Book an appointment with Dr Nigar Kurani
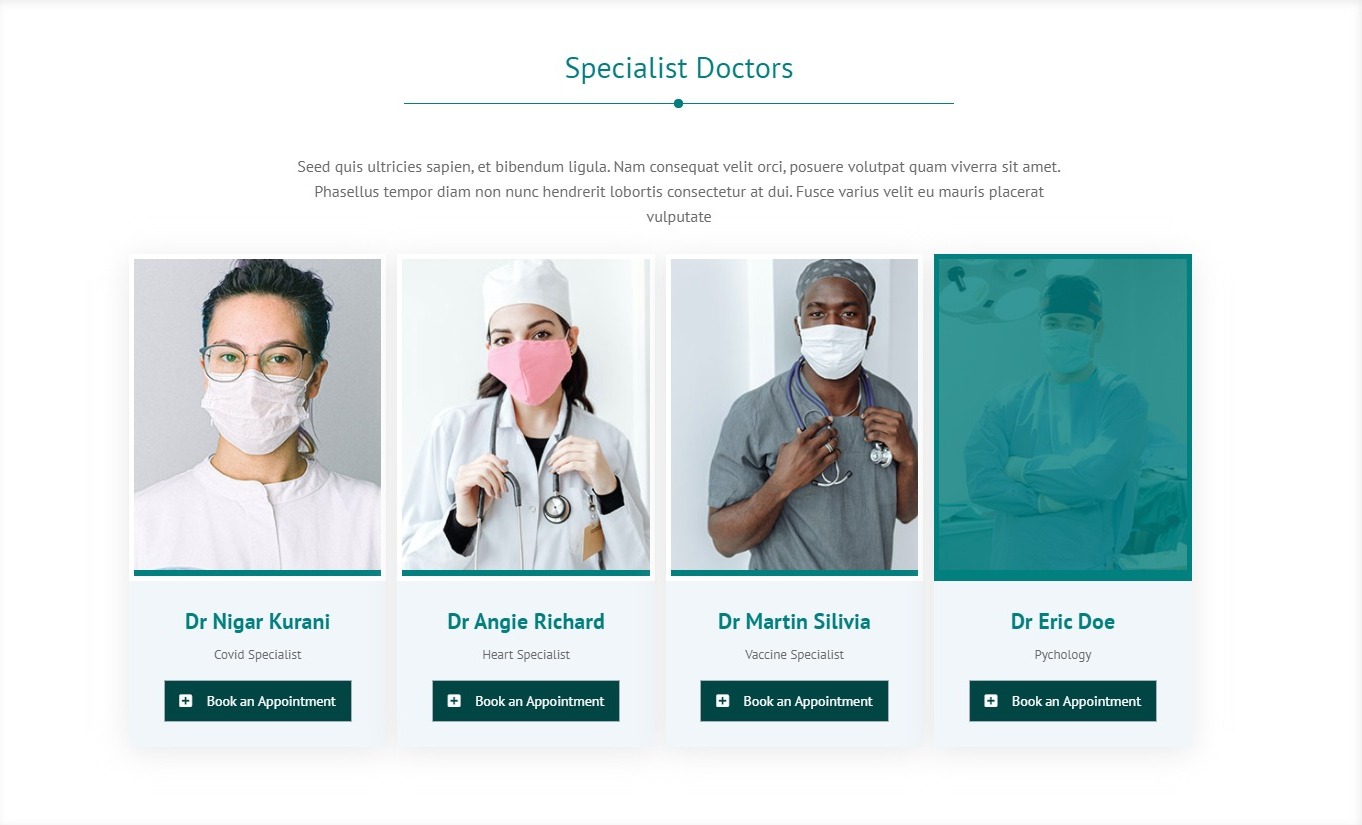Screen dimensions: 1362x825 258,701
